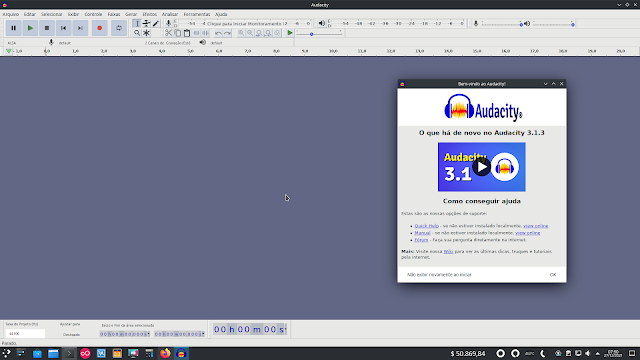The image size is (640, 360).
Task: Open the Faixas menu
Action: coord(114,14)
